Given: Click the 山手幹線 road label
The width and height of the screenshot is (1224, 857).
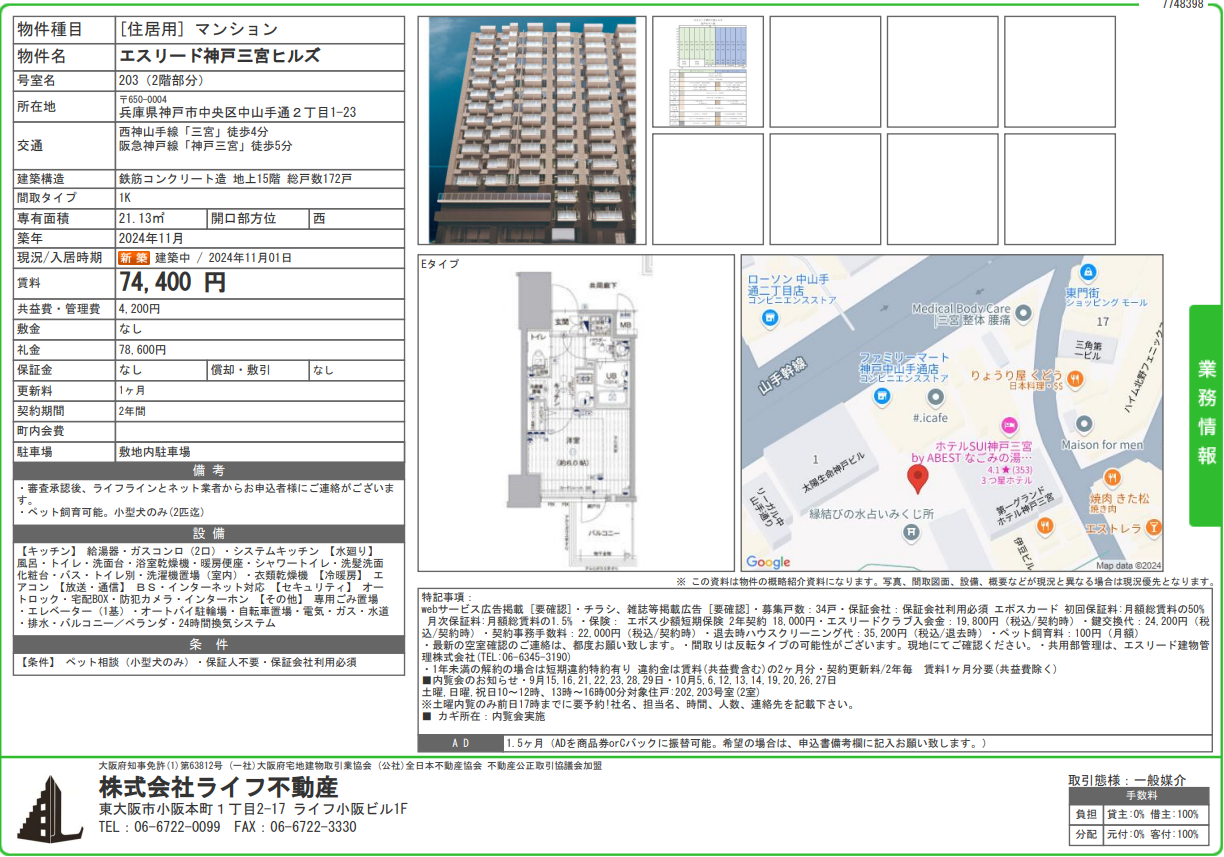Looking at the screenshot, I should click(782, 376).
